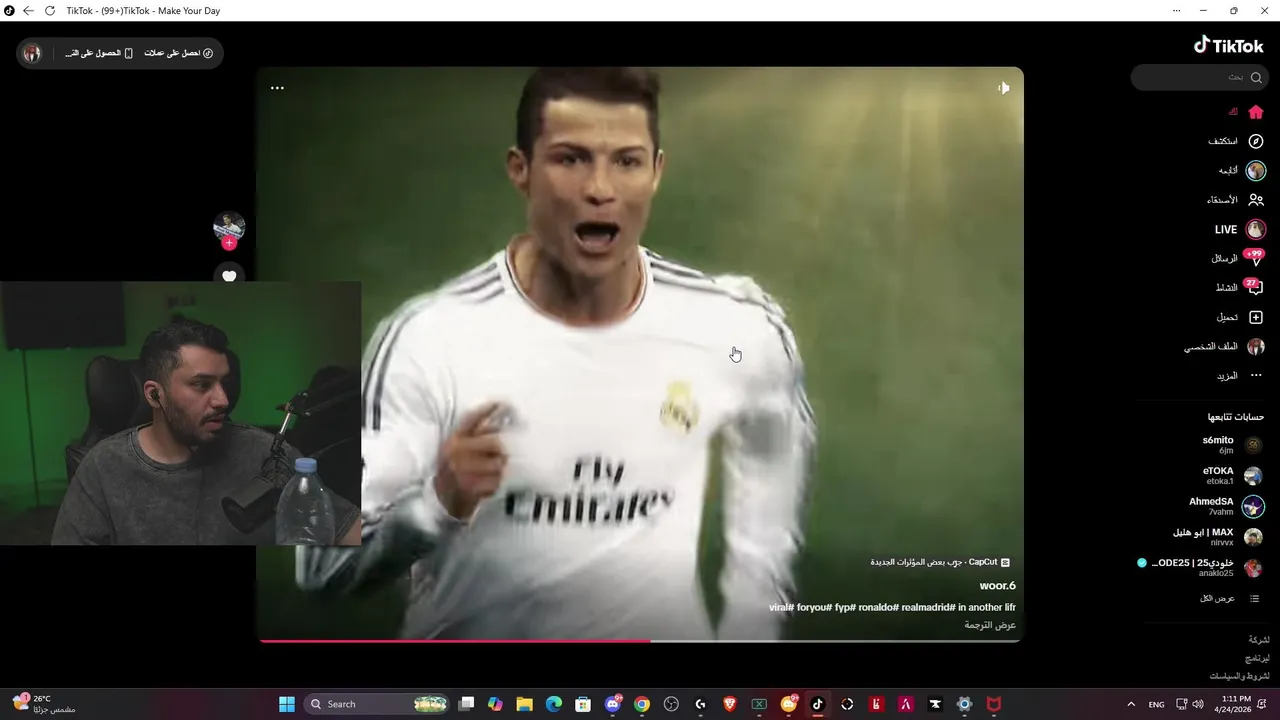This screenshot has width=1280, height=720.
Task: Open the Profile avatar in sidebar
Action: [x=1256, y=347]
